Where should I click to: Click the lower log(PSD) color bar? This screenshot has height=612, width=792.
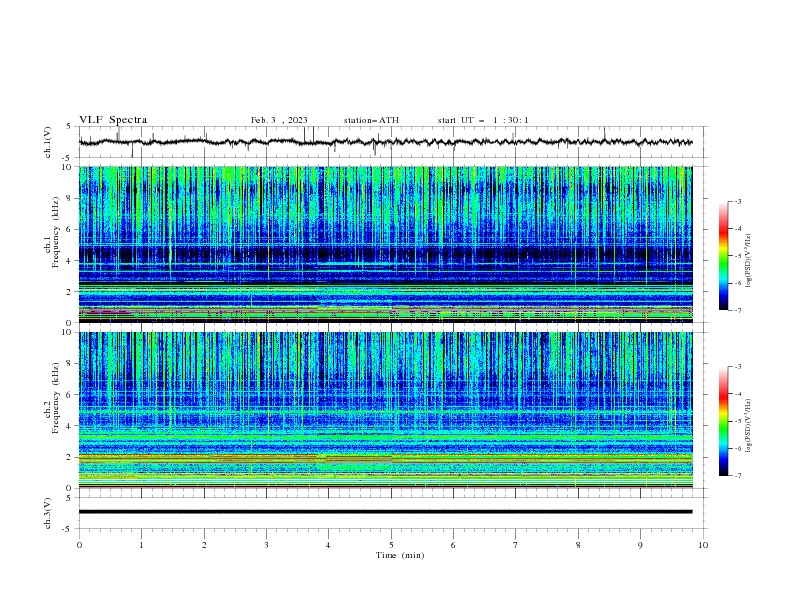(723, 421)
